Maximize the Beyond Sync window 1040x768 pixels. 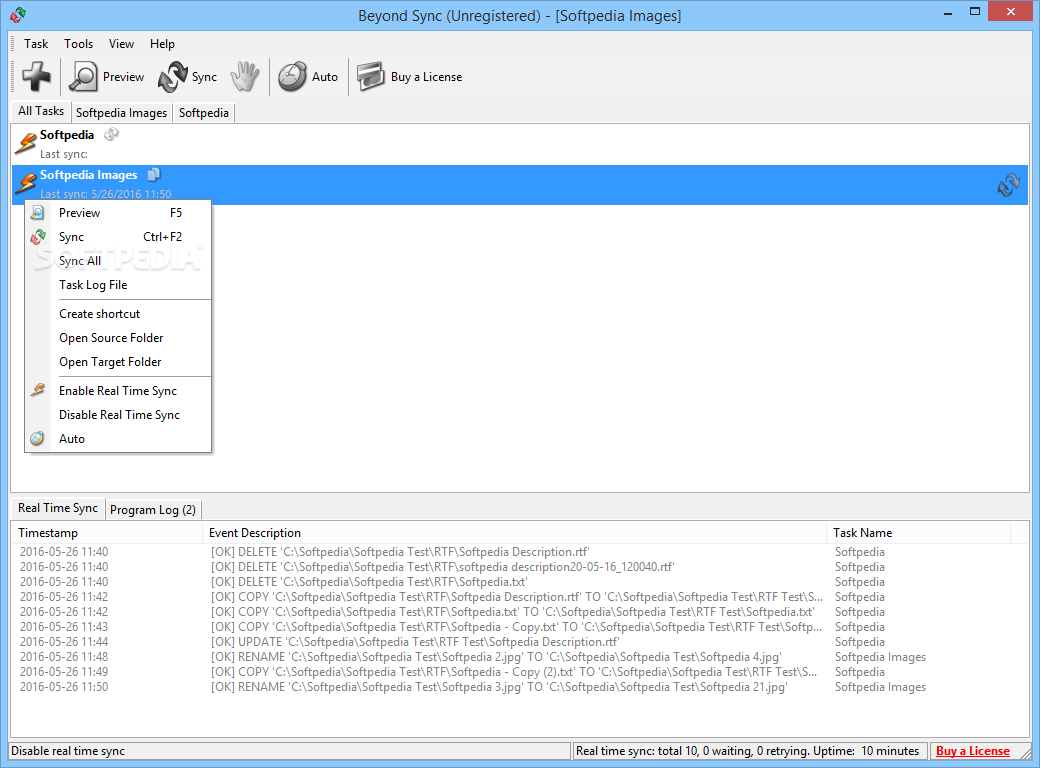point(974,11)
